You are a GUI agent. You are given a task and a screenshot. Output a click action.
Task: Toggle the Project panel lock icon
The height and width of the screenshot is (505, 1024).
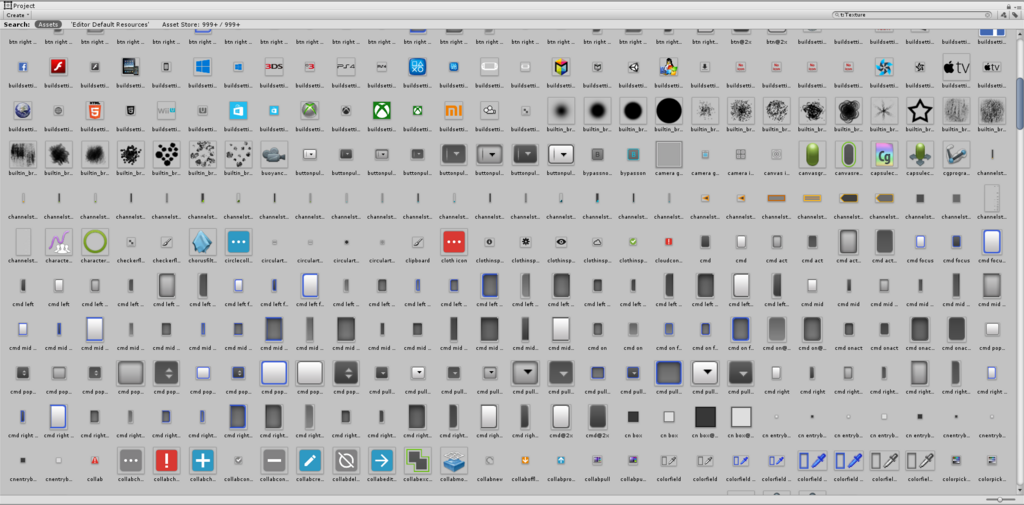(x=1009, y=5)
